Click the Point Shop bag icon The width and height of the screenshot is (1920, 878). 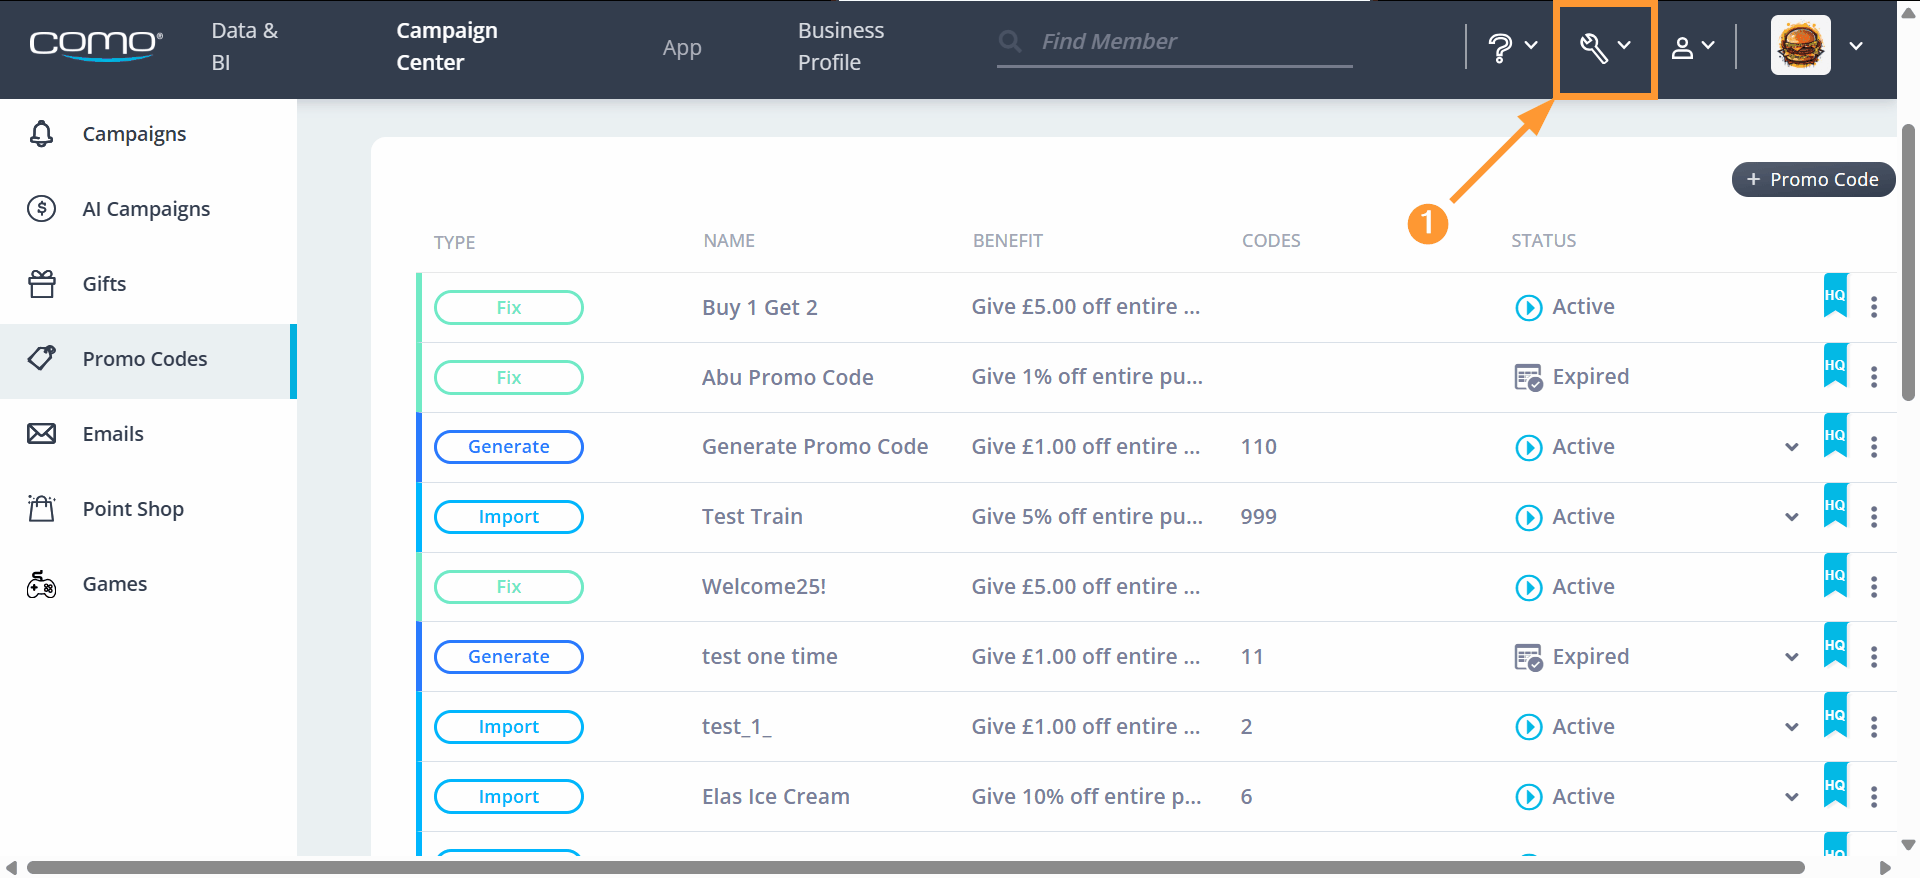pyautogui.click(x=42, y=508)
